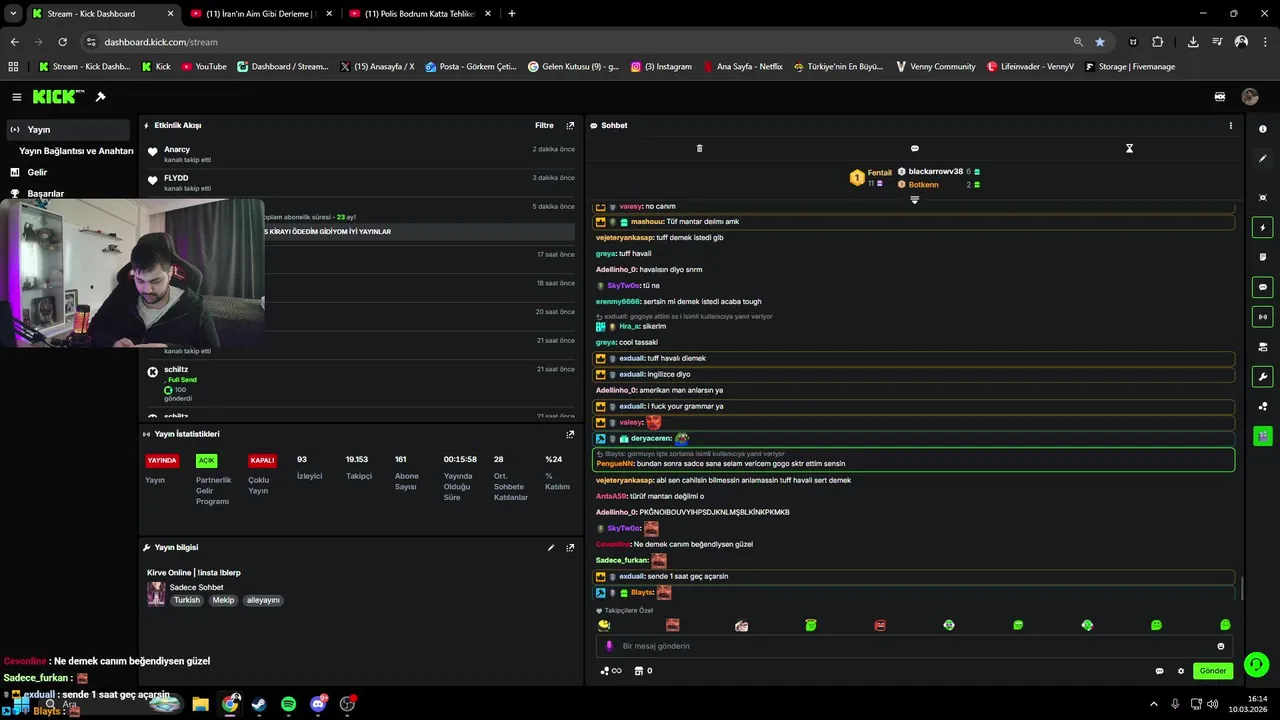
Task: Toggle the chat panel in right sidebar
Action: click(1263, 287)
